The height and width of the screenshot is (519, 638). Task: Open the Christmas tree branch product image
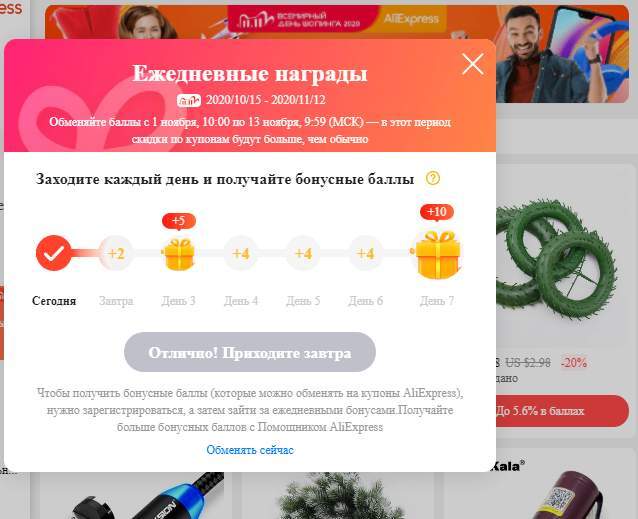[x=338, y=496]
